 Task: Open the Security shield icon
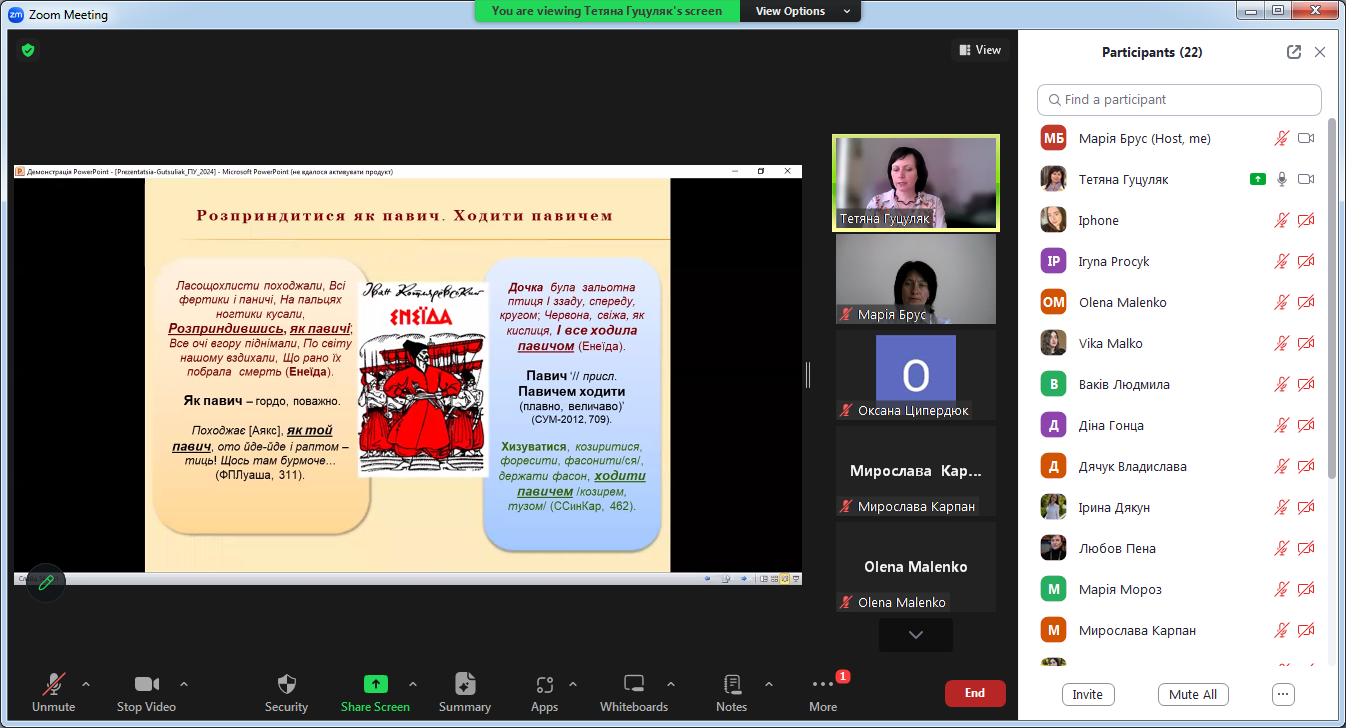point(286,685)
